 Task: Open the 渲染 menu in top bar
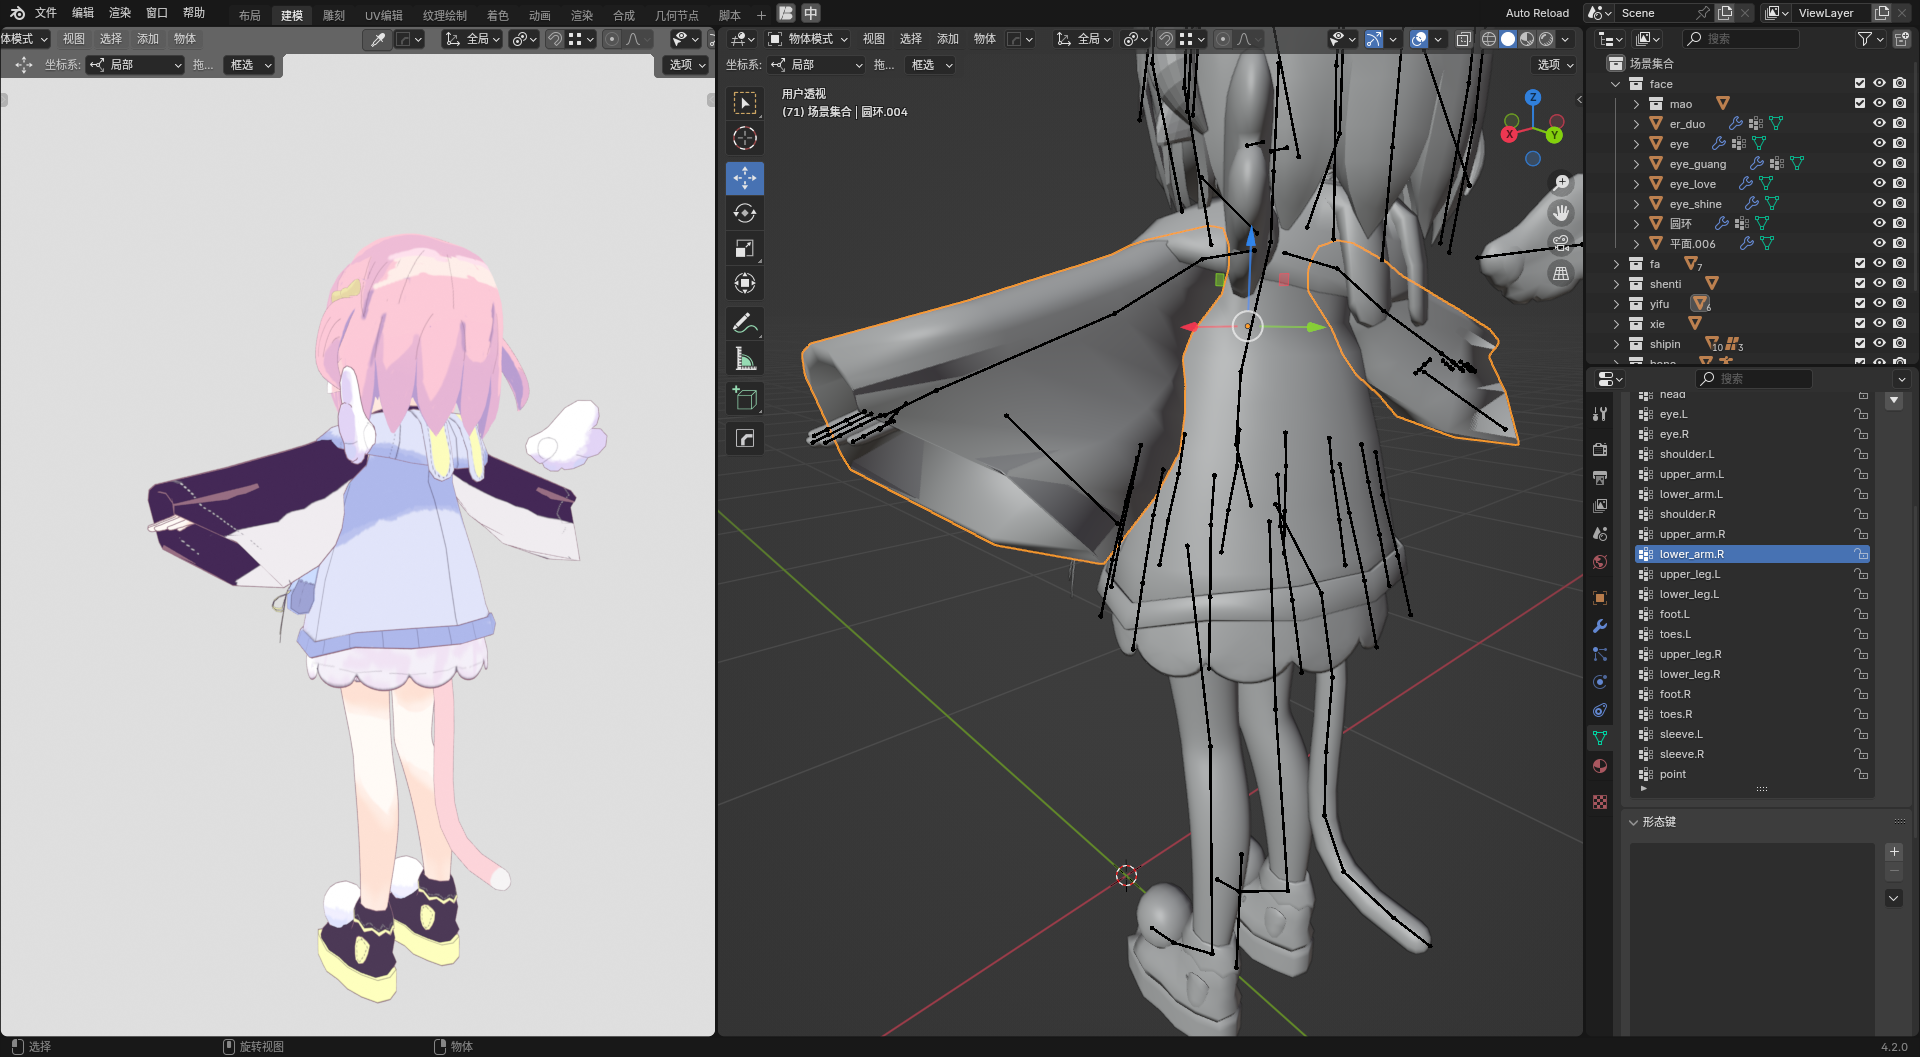pyautogui.click(x=120, y=13)
